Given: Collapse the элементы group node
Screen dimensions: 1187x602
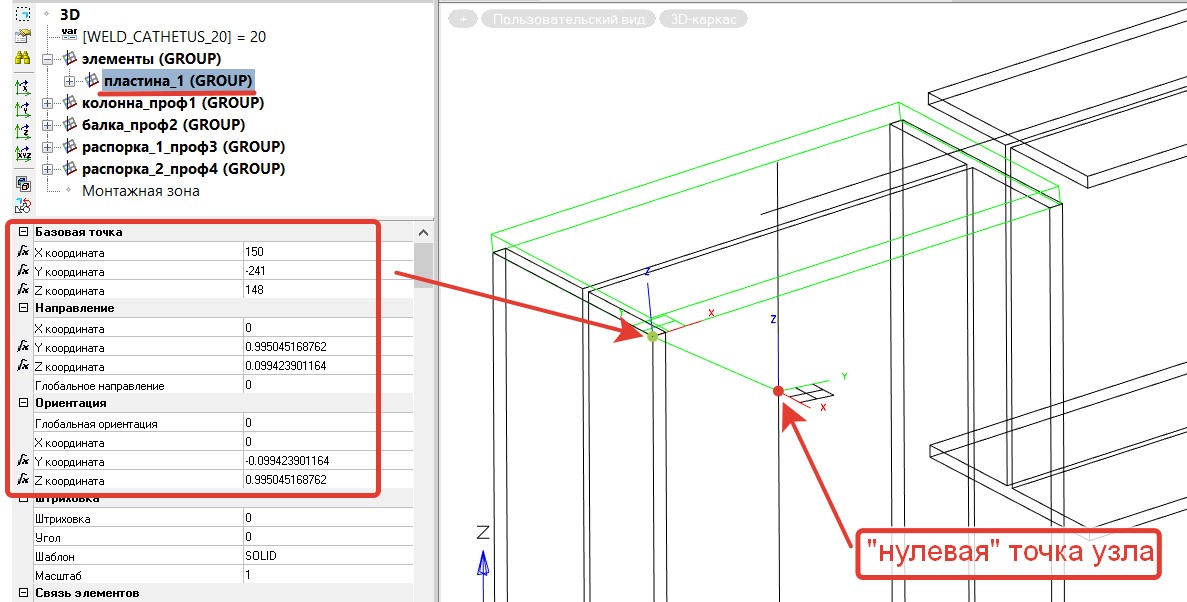Looking at the screenshot, I should coord(49,59).
